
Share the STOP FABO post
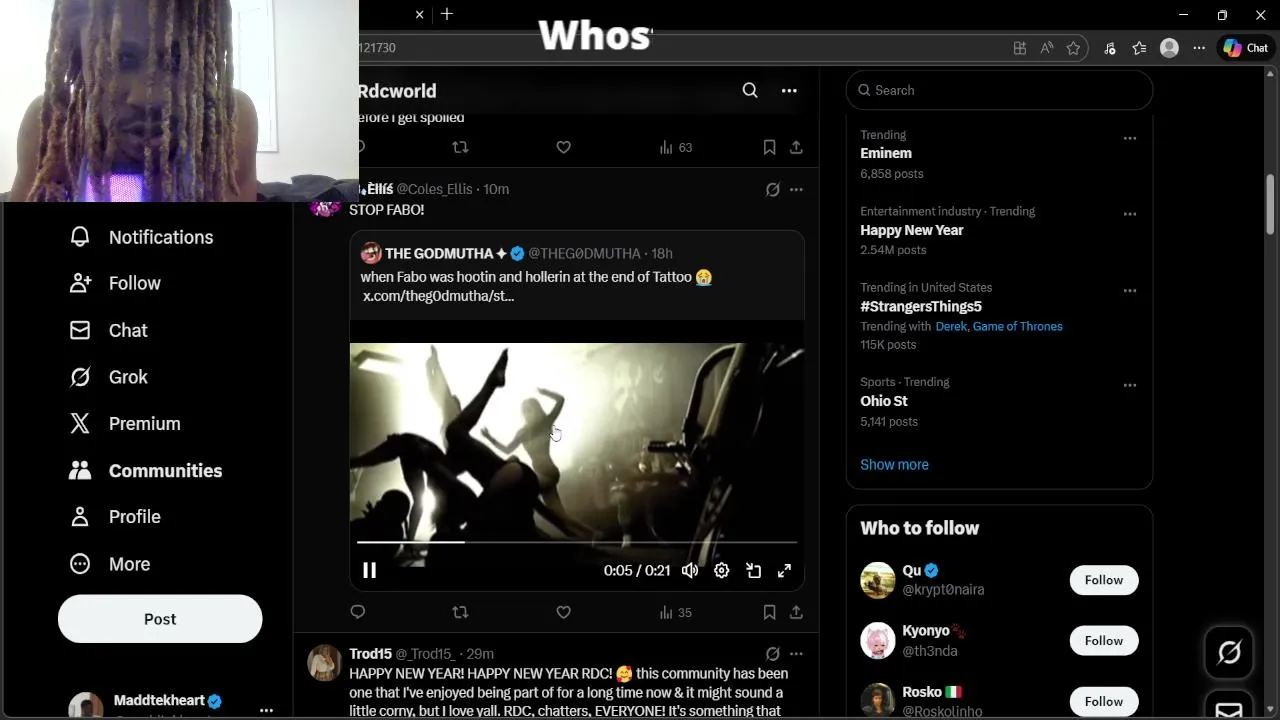pos(796,612)
